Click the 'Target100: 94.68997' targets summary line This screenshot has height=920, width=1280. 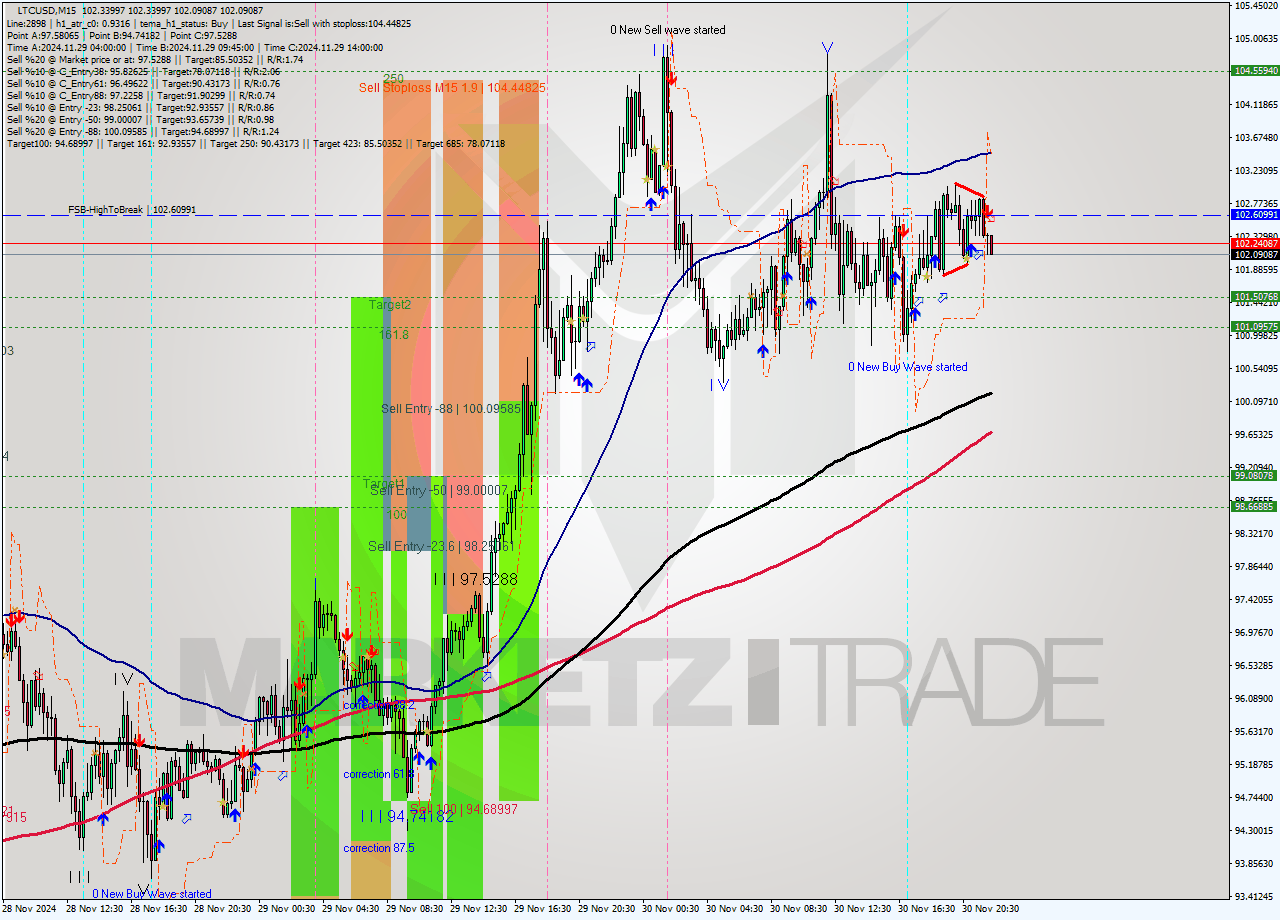click(x=255, y=144)
